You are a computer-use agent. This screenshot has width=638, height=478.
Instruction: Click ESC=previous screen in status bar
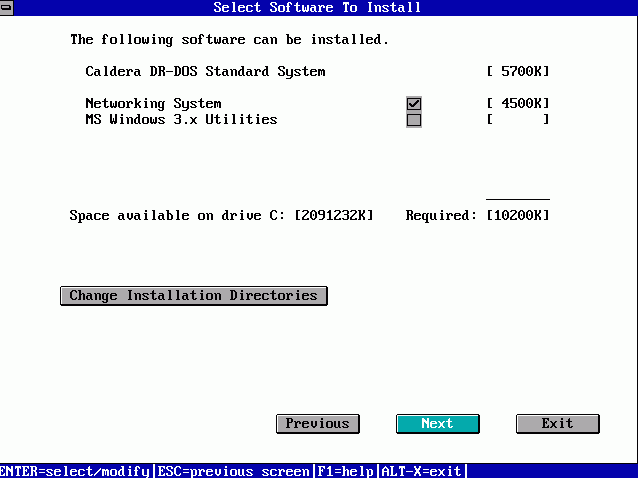point(234,471)
